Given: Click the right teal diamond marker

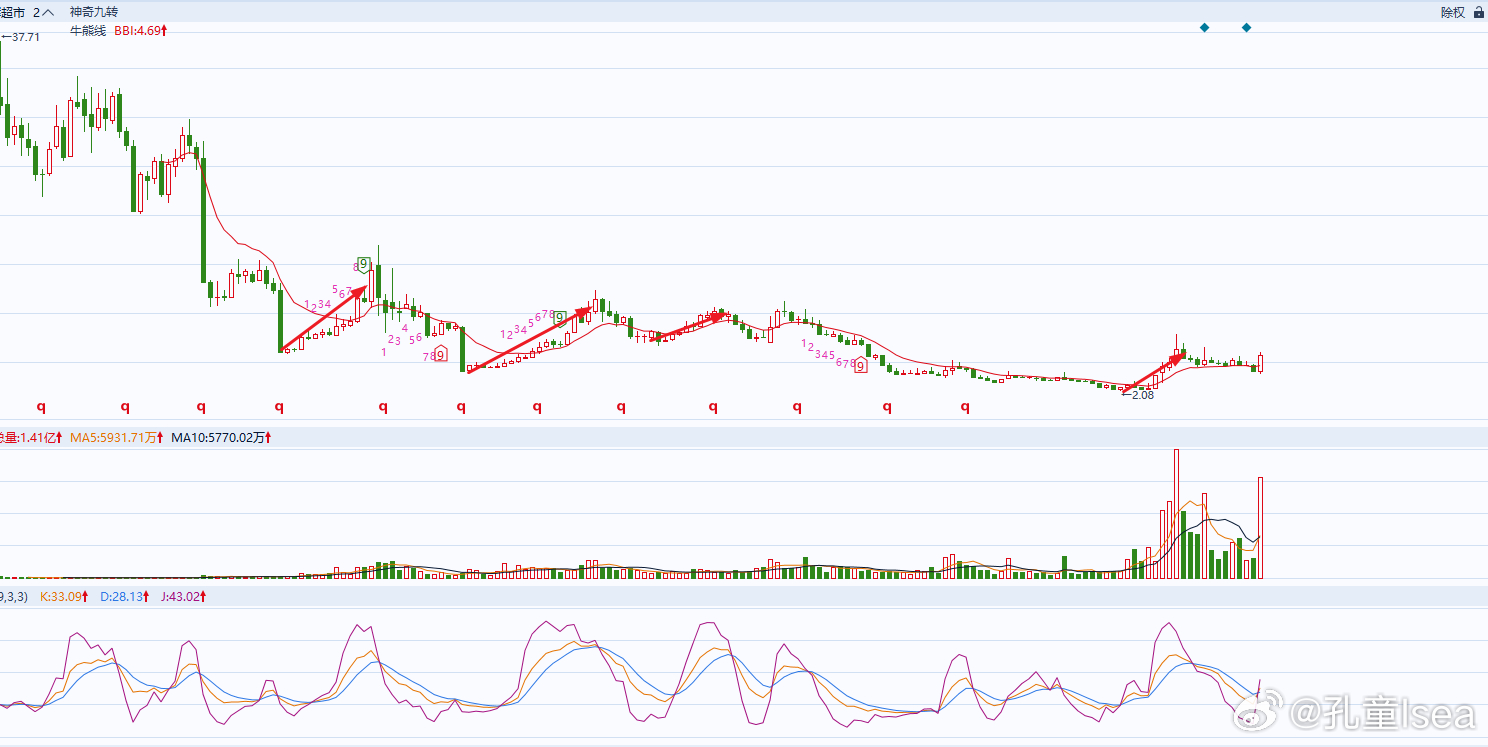Looking at the screenshot, I should coord(1246,28).
